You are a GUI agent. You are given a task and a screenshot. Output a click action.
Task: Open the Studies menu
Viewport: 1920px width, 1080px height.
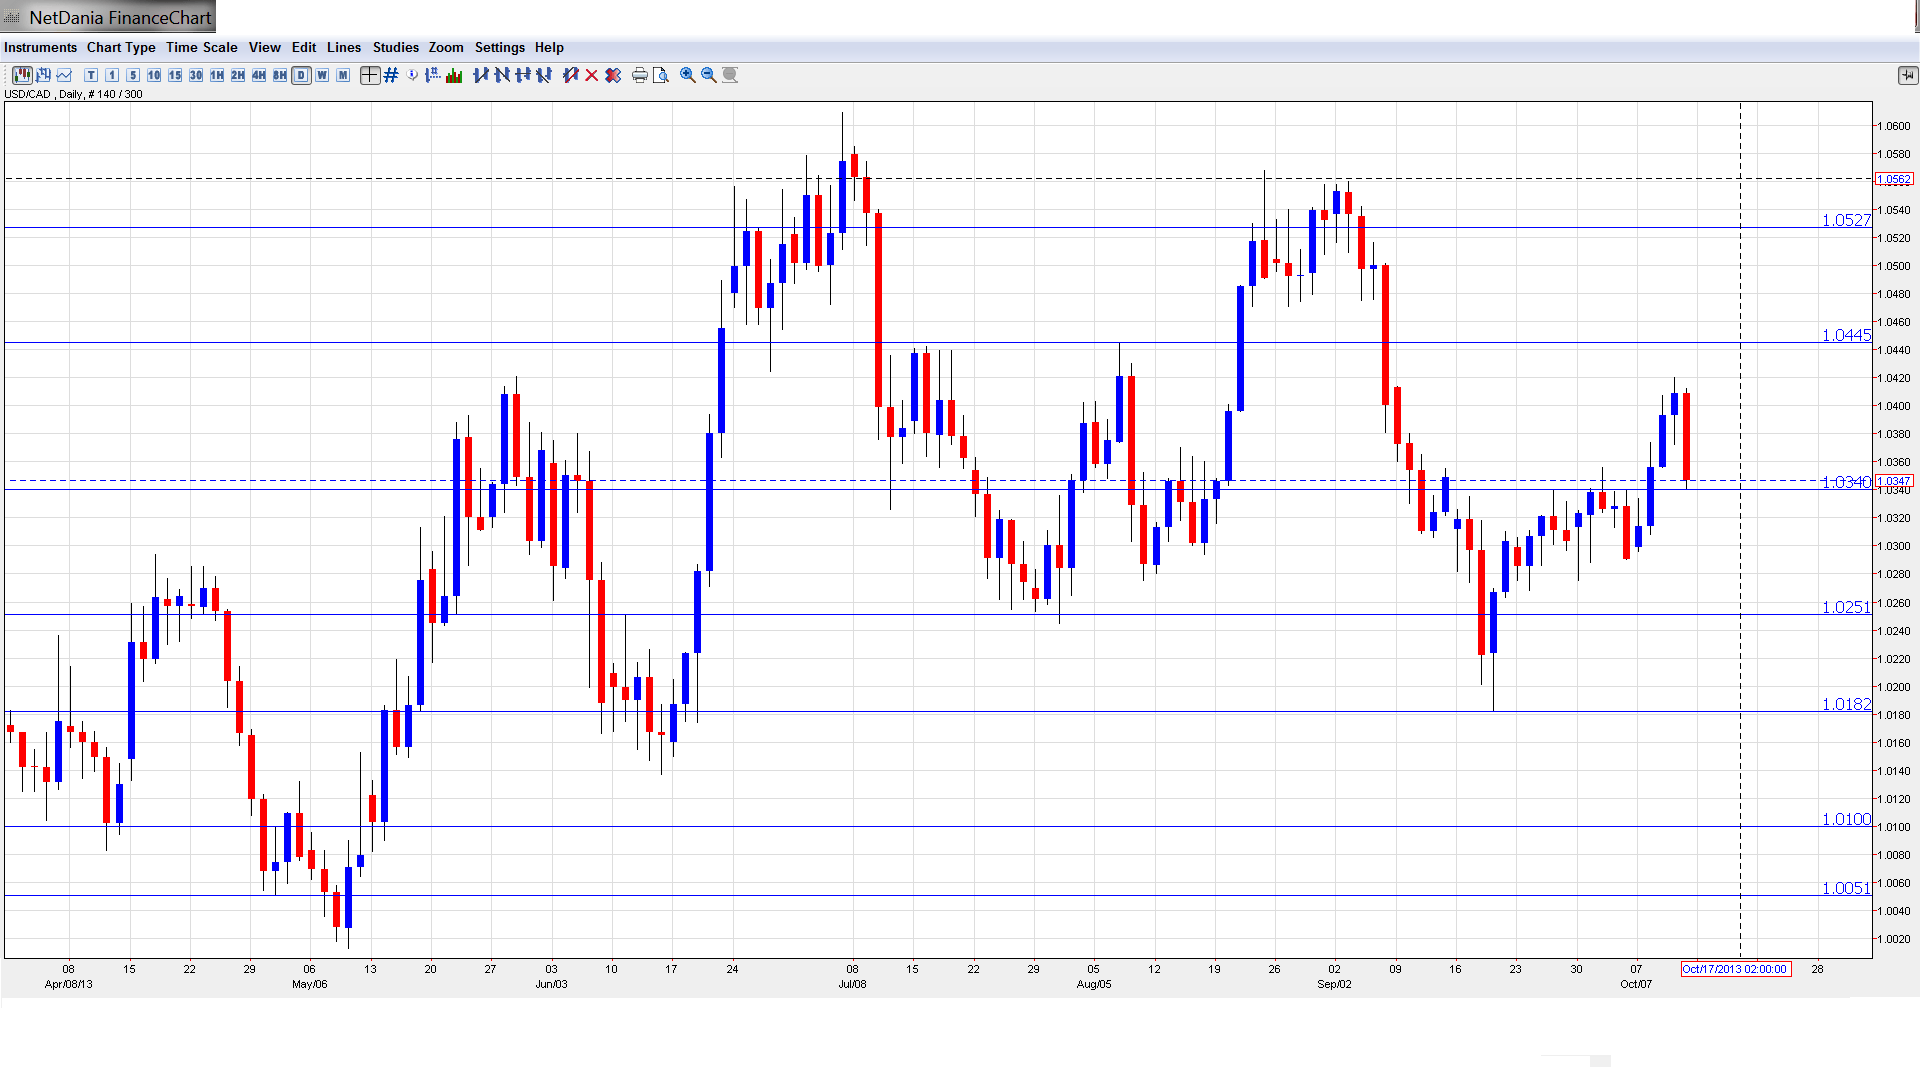pos(395,47)
